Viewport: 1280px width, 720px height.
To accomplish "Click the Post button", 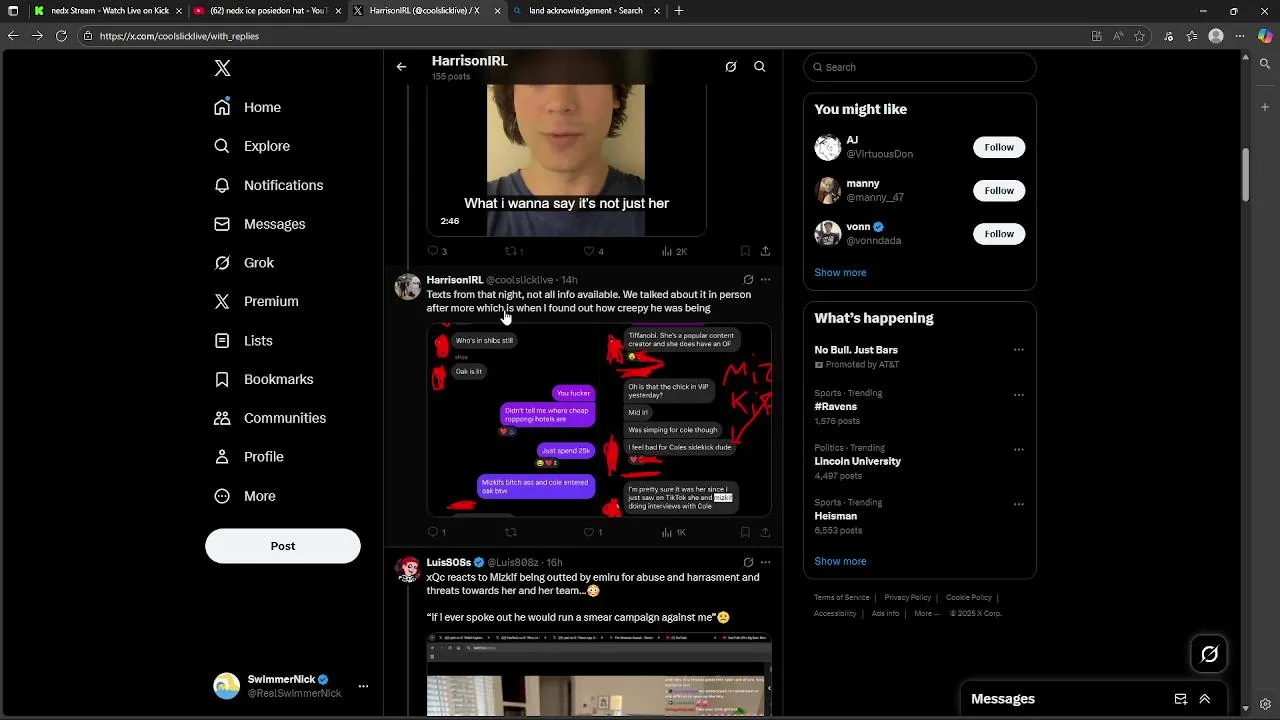I will point(283,546).
